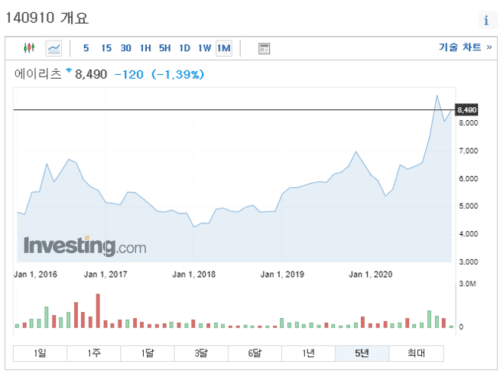Click the tallest red volume bar
The image size is (500, 374).
tap(98, 310)
